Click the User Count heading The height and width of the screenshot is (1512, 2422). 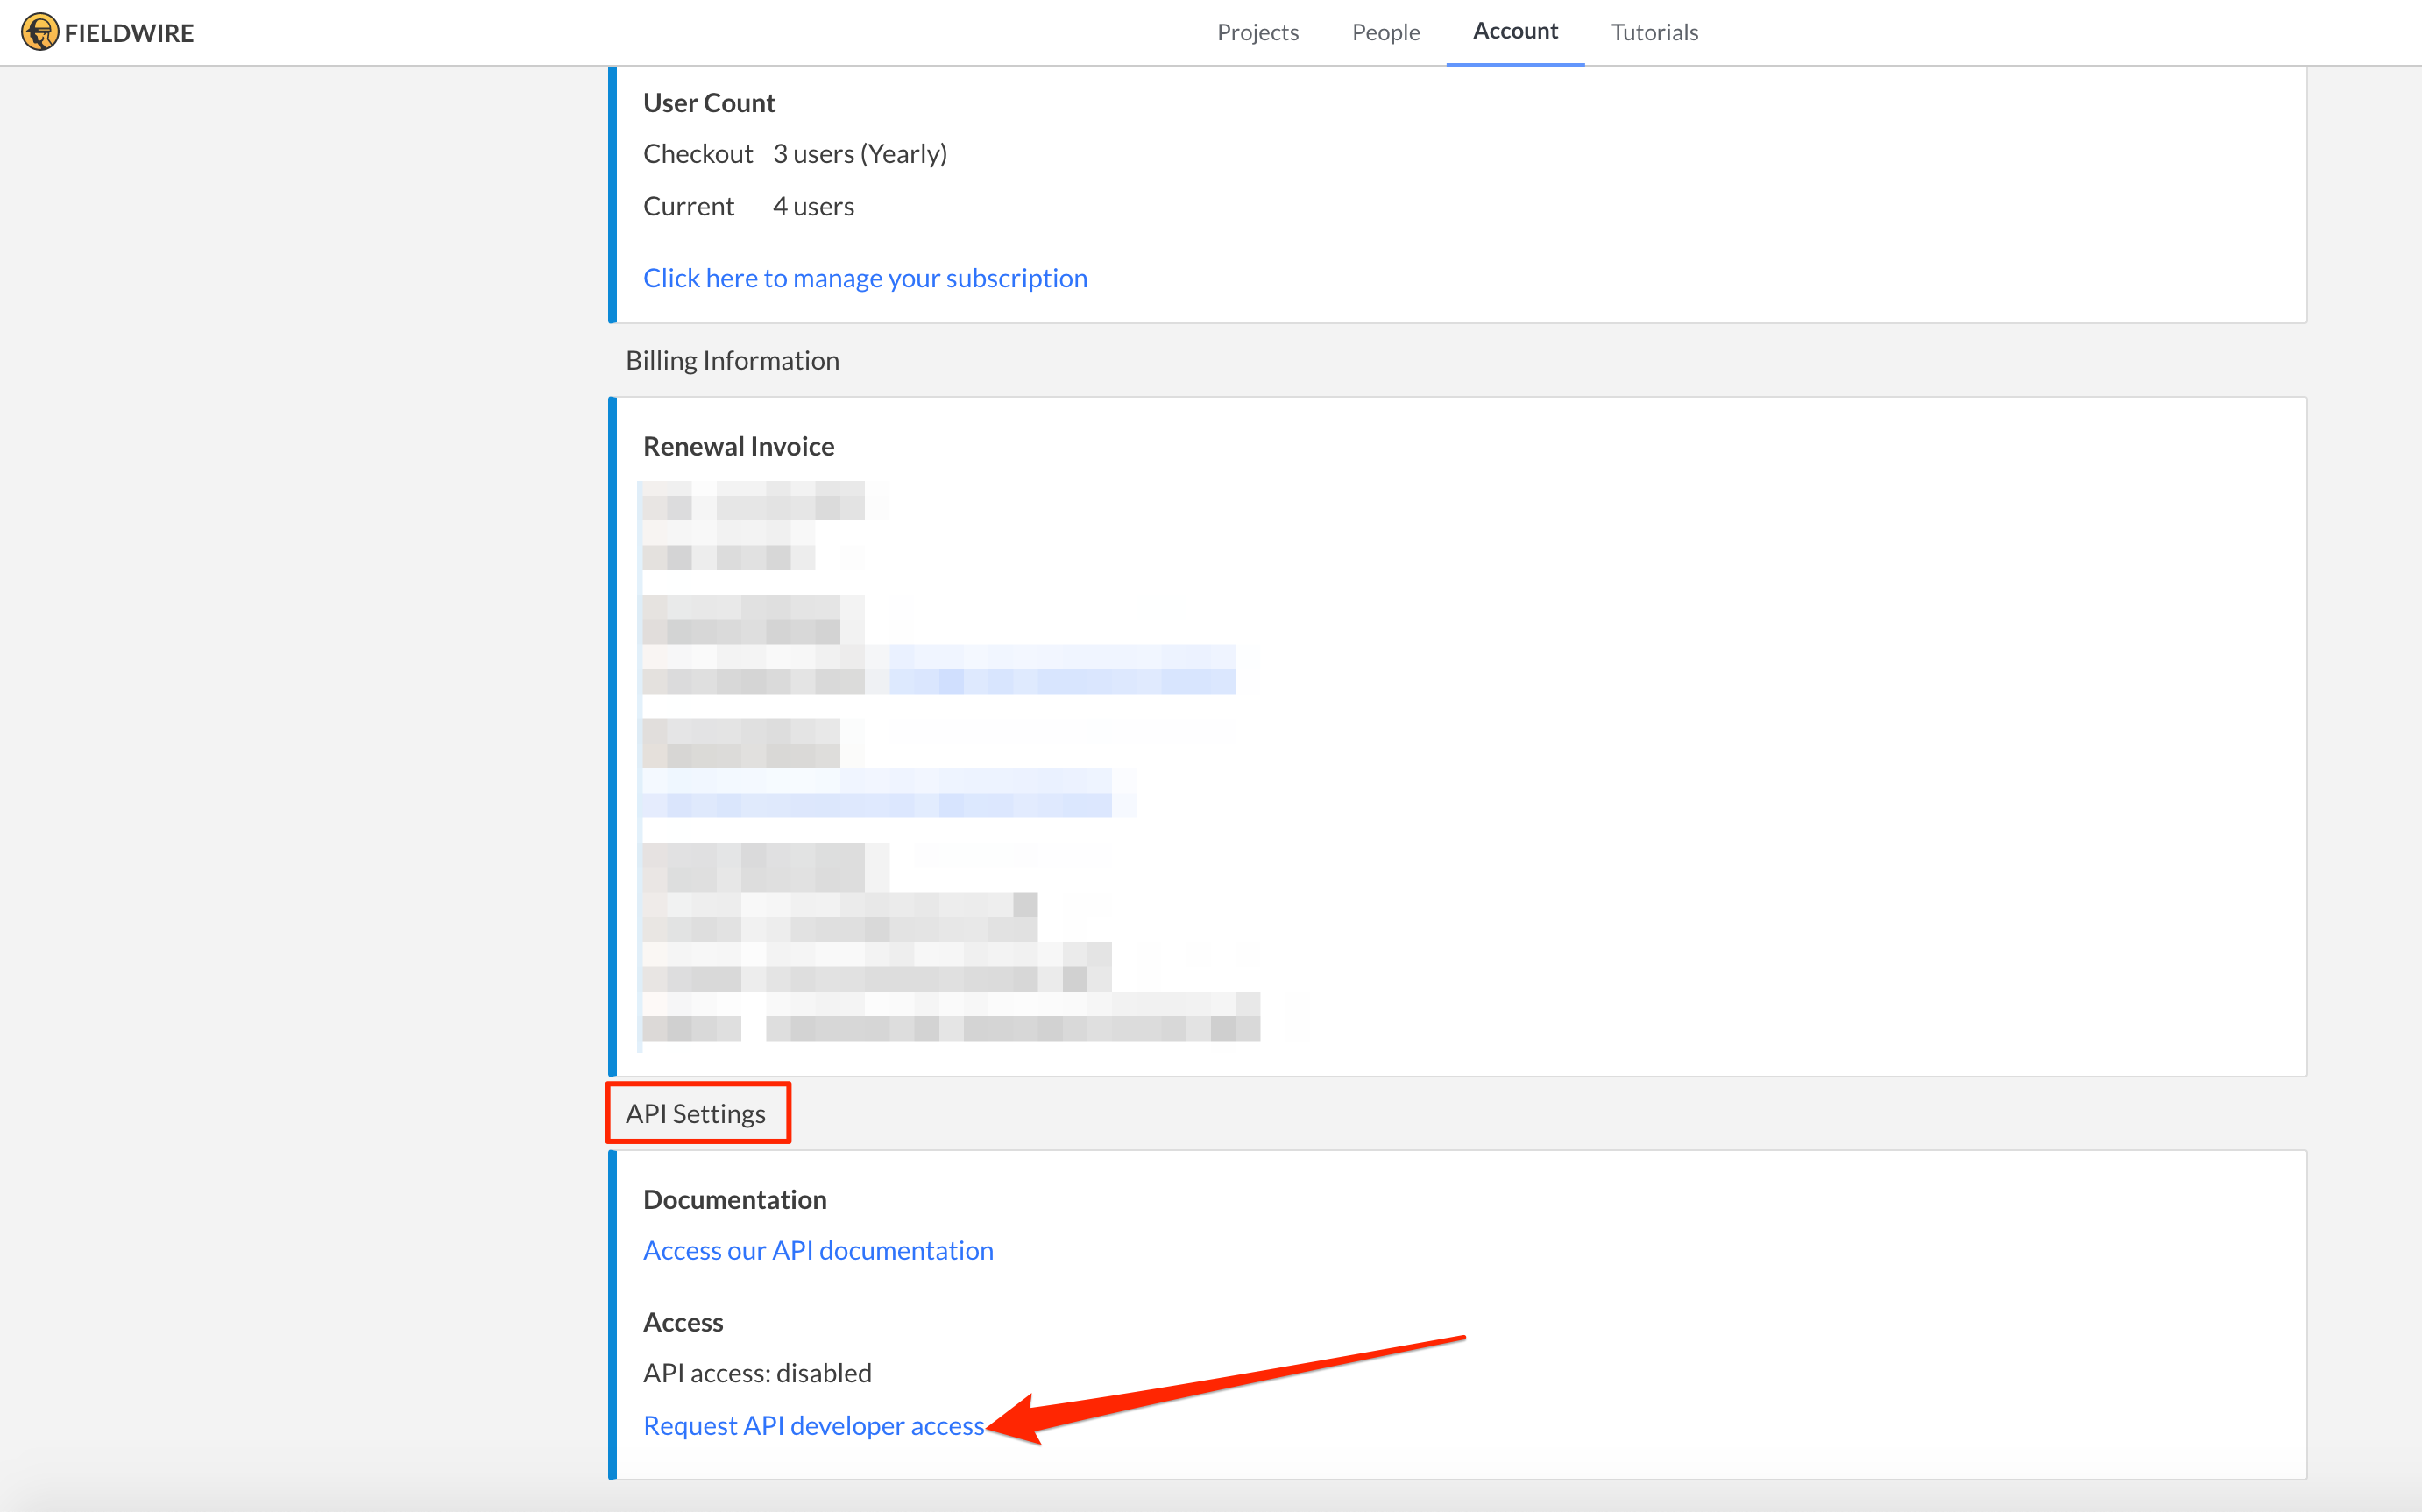[709, 103]
